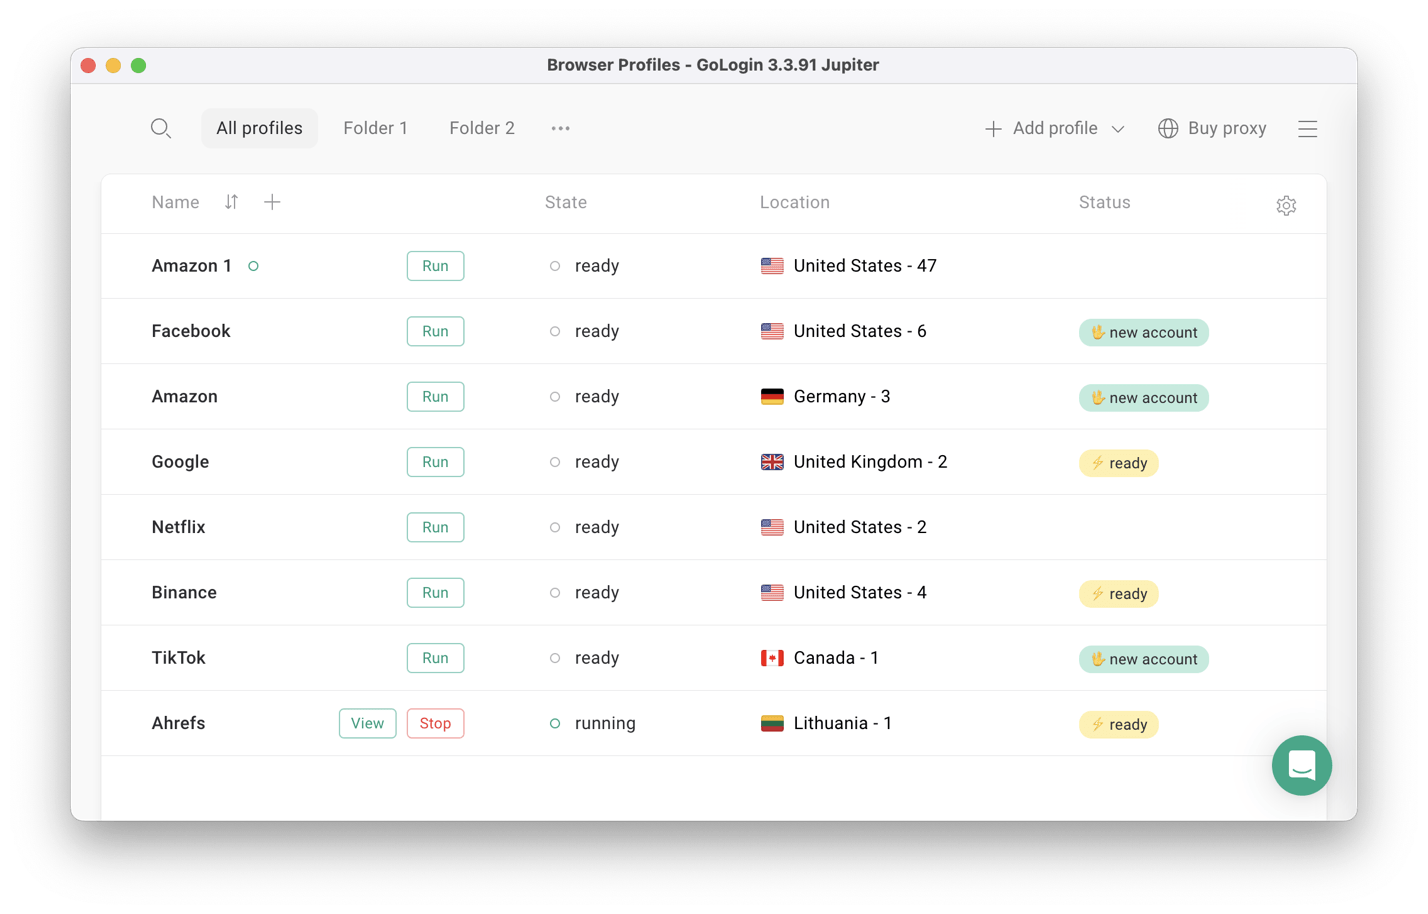Click the State column header
Viewport: 1428px width, 914px height.
[x=566, y=202]
